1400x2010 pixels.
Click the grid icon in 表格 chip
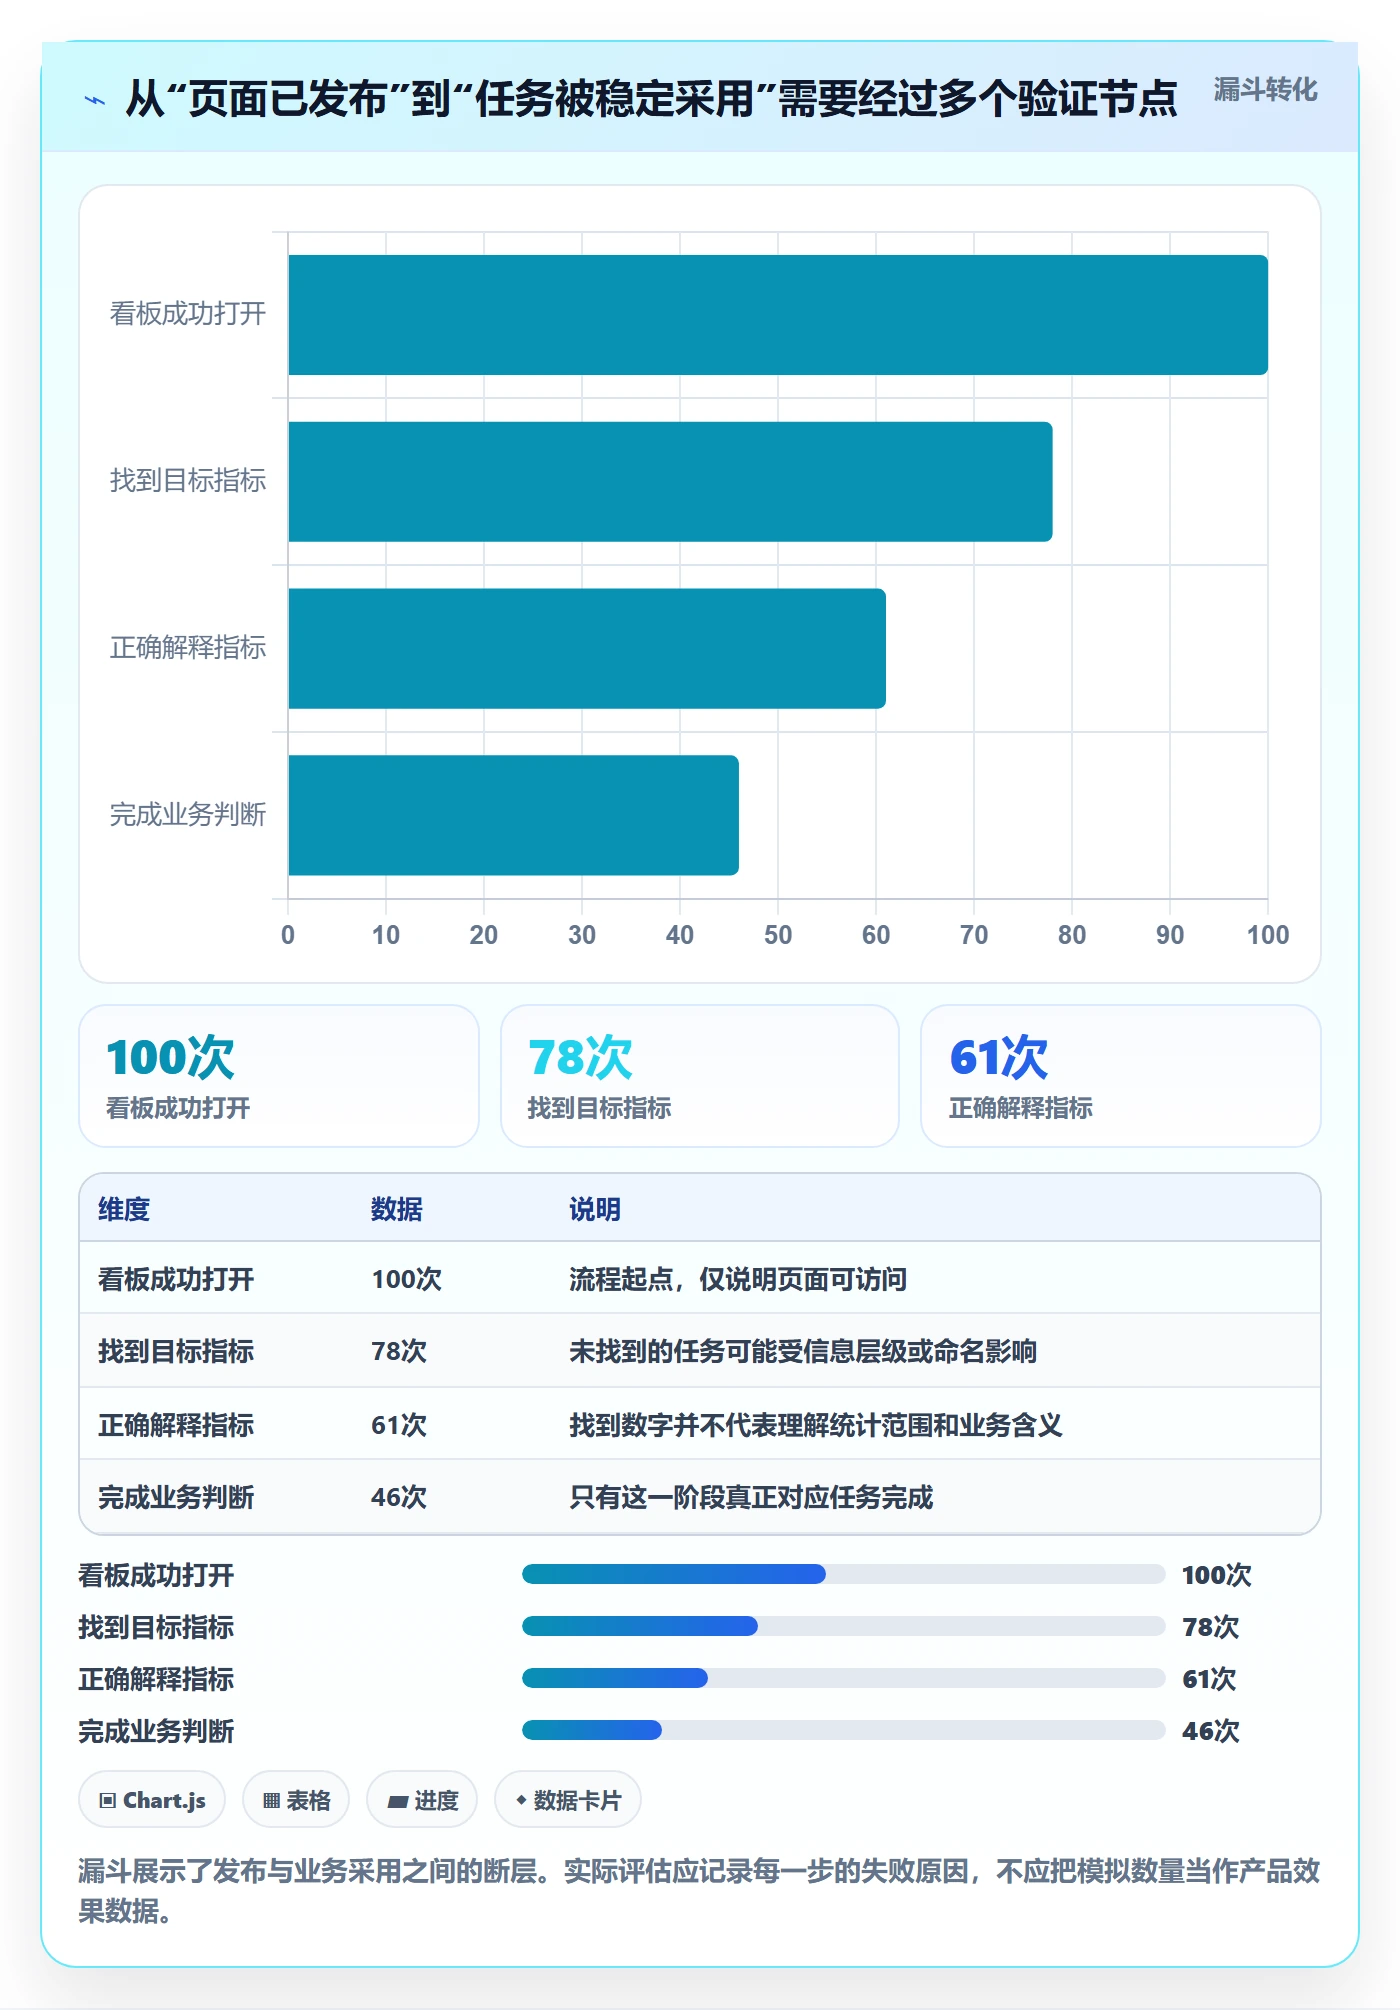[x=271, y=1801]
